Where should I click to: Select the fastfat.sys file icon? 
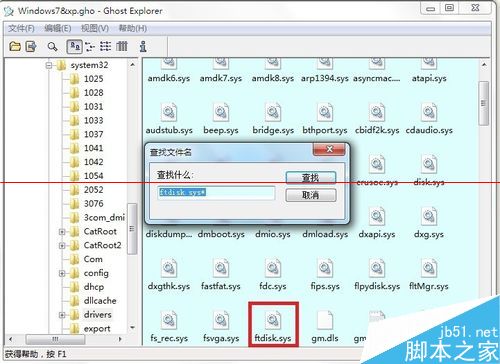coord(221,268)
